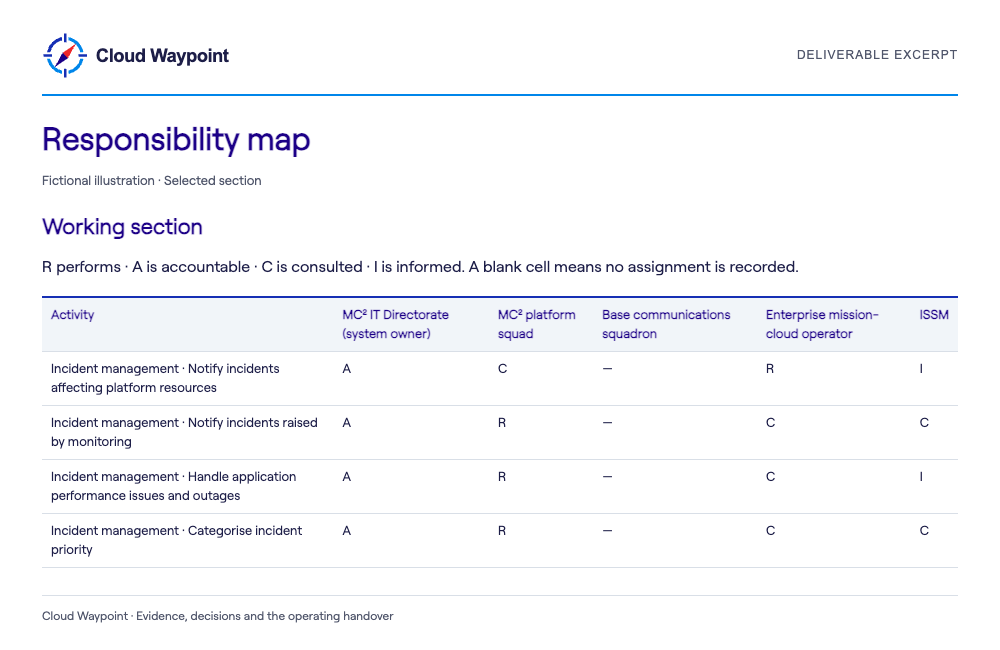Image resolution: width=1000 pixels, height=650 pixels.
Task: Click the MC² platform squad column header
Action: coord(536,324)
